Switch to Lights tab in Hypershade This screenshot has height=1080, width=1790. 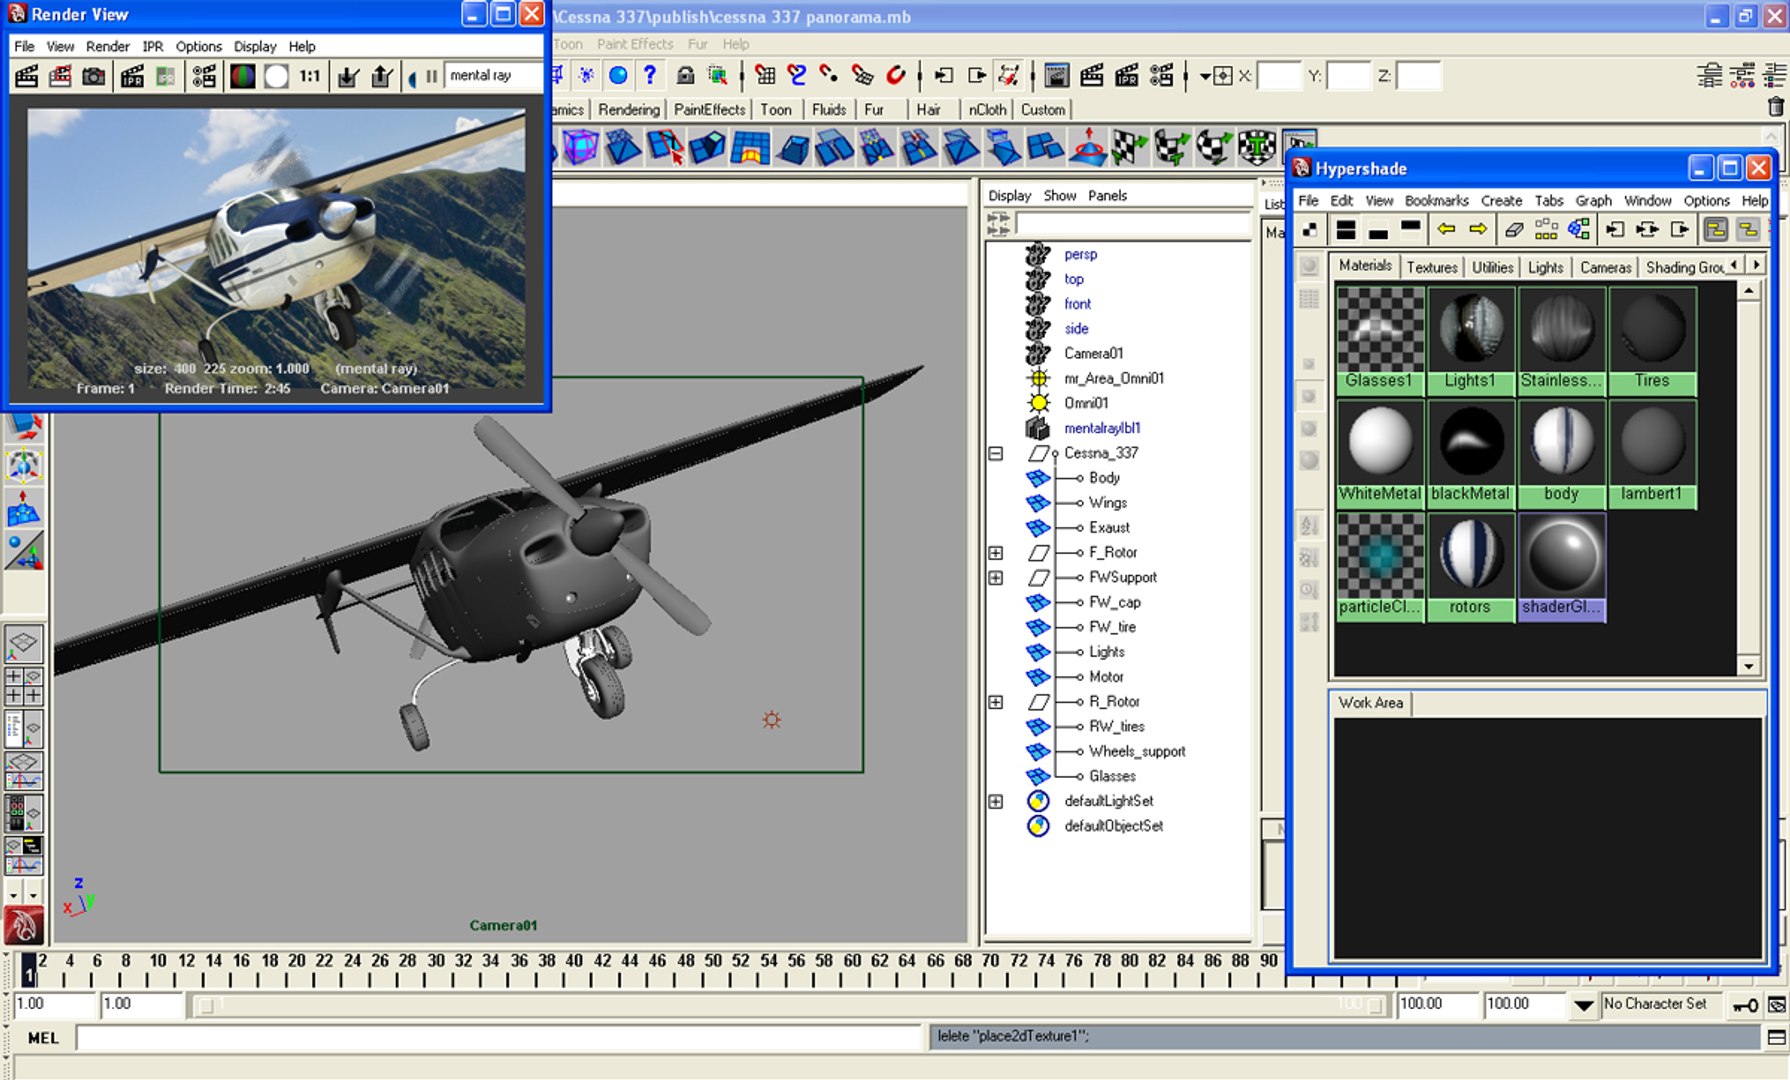[1545, 267]
